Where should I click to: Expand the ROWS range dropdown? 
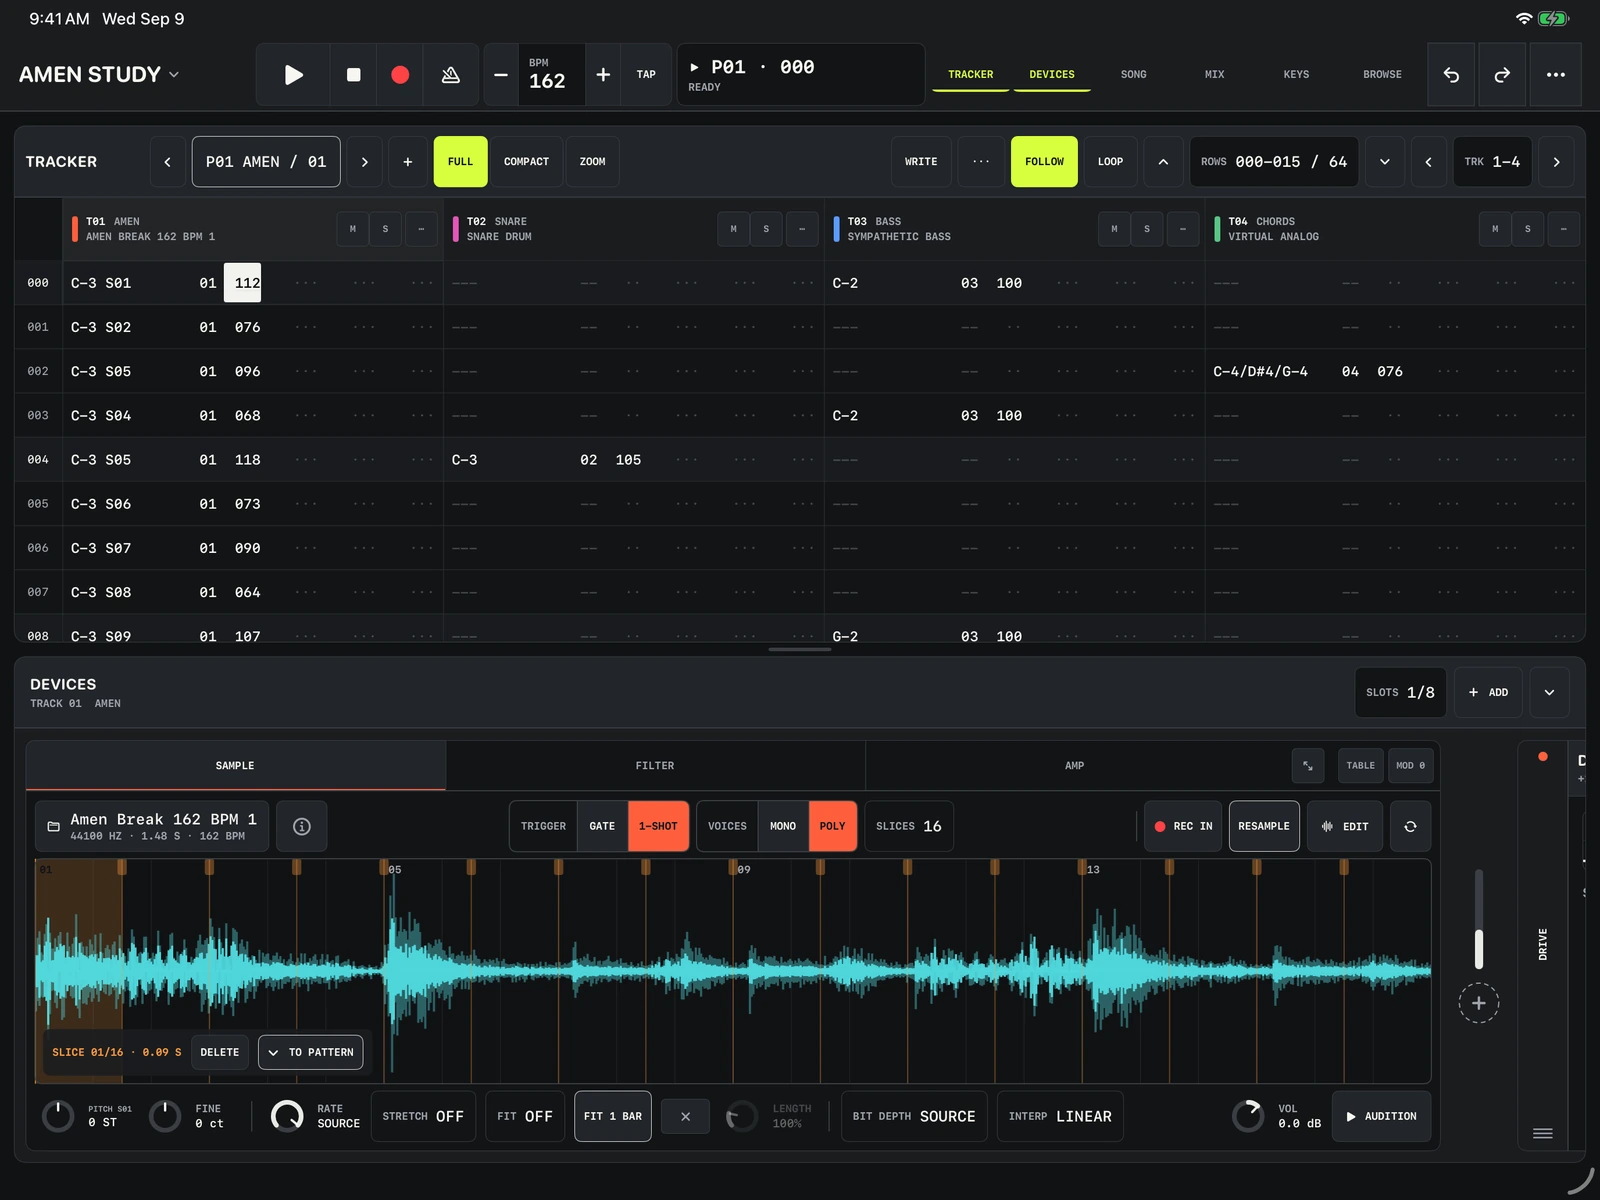(x=1384, y=162)
